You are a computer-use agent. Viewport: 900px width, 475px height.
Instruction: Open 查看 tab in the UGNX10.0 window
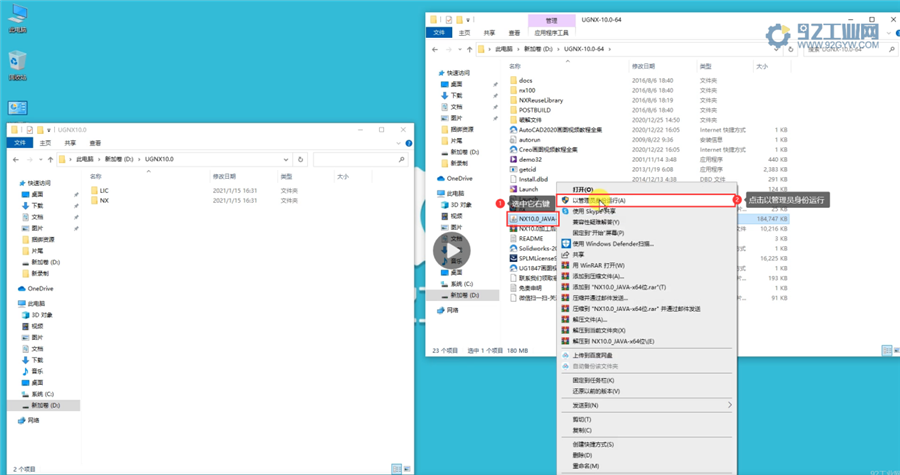tap(95, 143)
